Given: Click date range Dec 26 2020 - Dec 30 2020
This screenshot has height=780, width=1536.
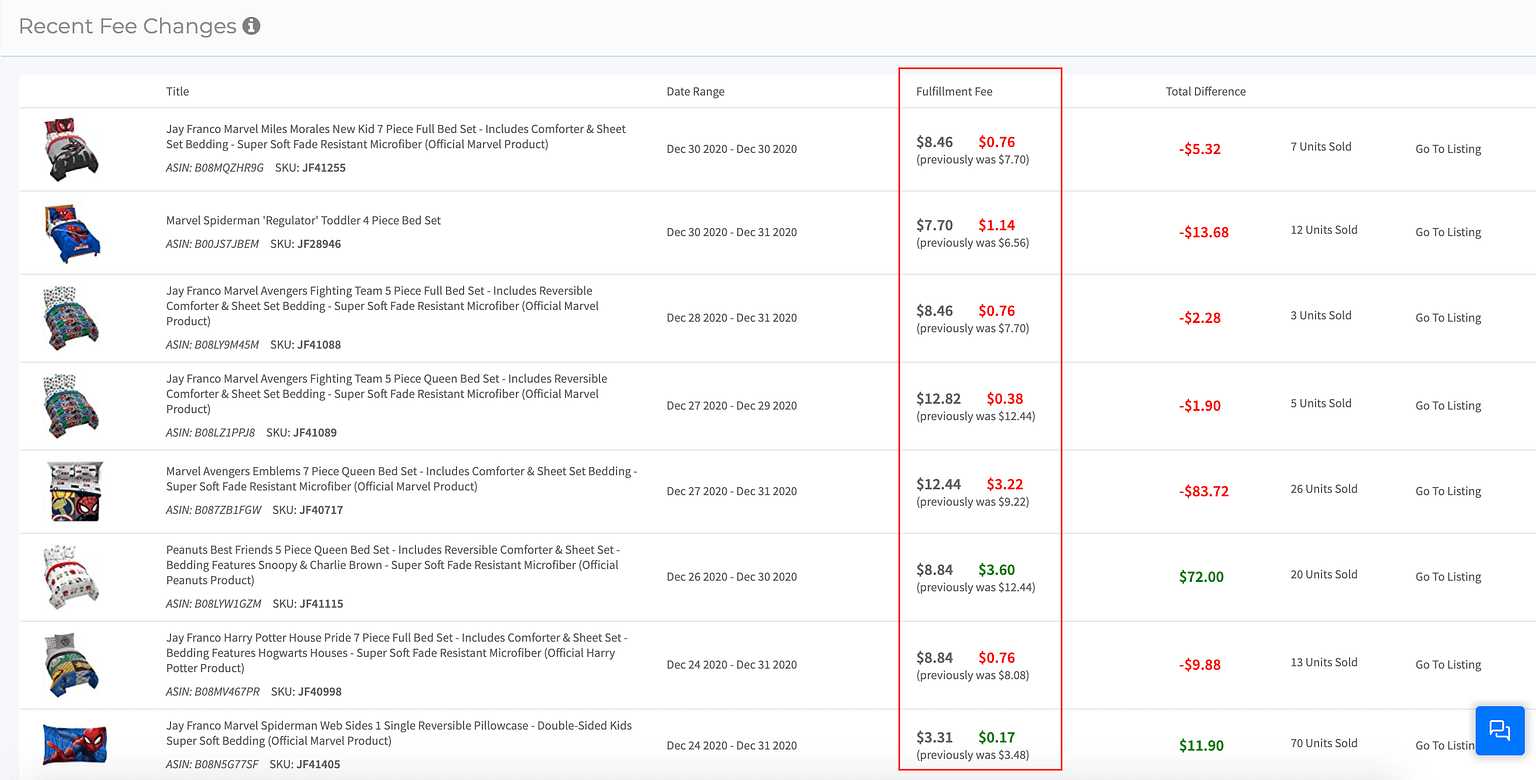Looking at the screenshot, I should click(732, 577).
